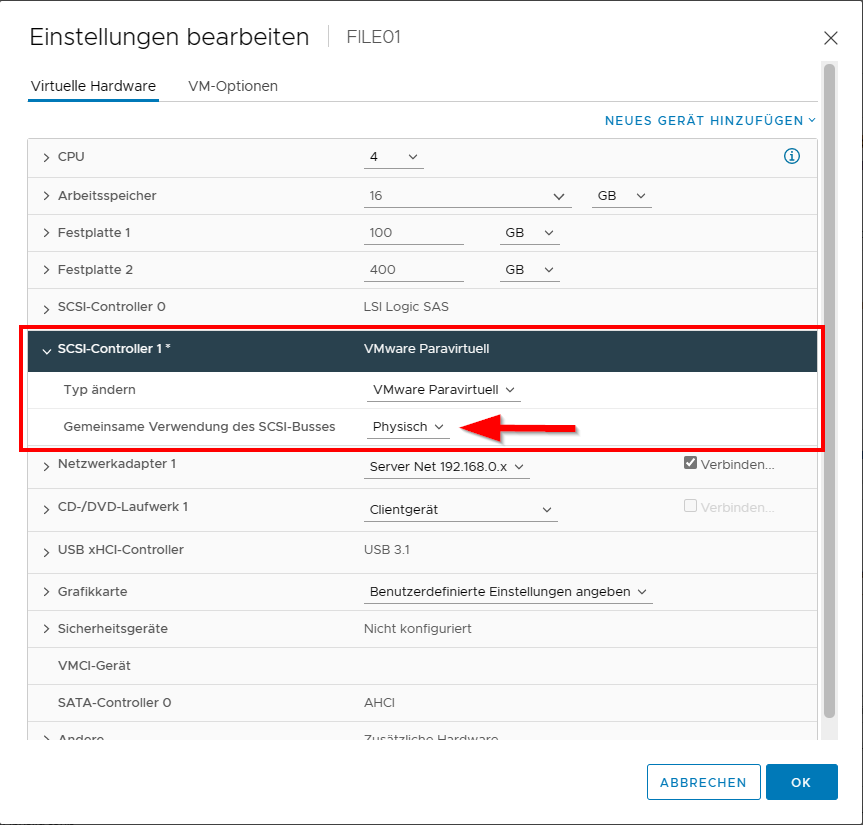Toggle Verbinden checkbox for CD-/DVD-Laufwerk 1
This screenshot has width=863, height=825.
690,506
